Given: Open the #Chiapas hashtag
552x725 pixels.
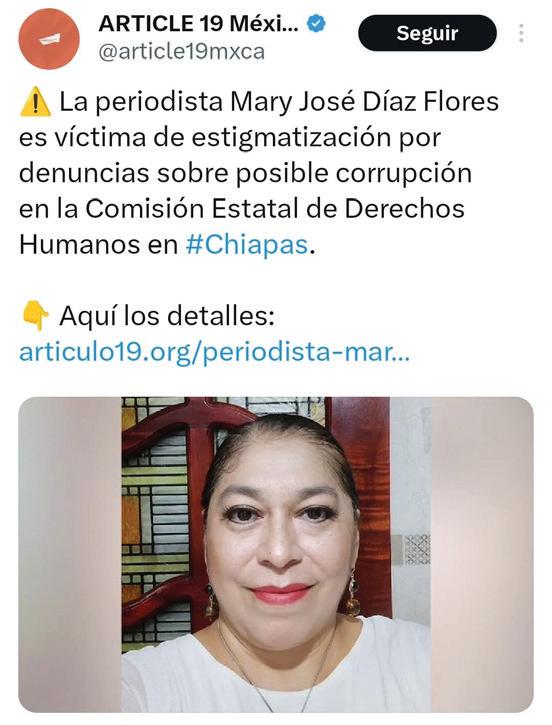Looking at the screenshot, I should (246, 245).
